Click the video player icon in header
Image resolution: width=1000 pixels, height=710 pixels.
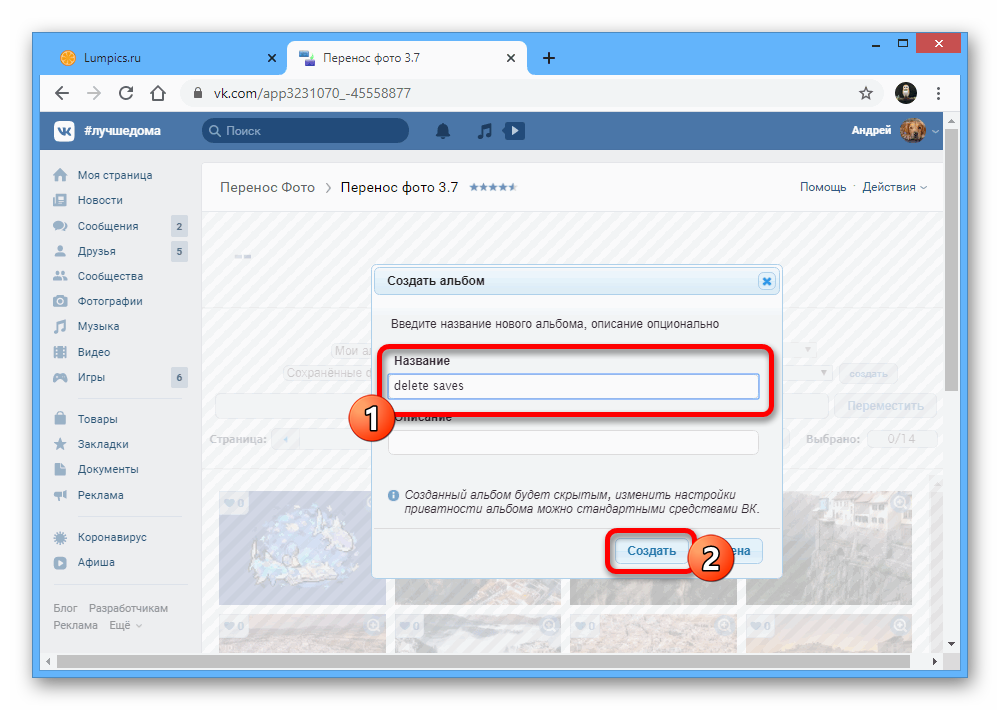click(x=513, y=131)
